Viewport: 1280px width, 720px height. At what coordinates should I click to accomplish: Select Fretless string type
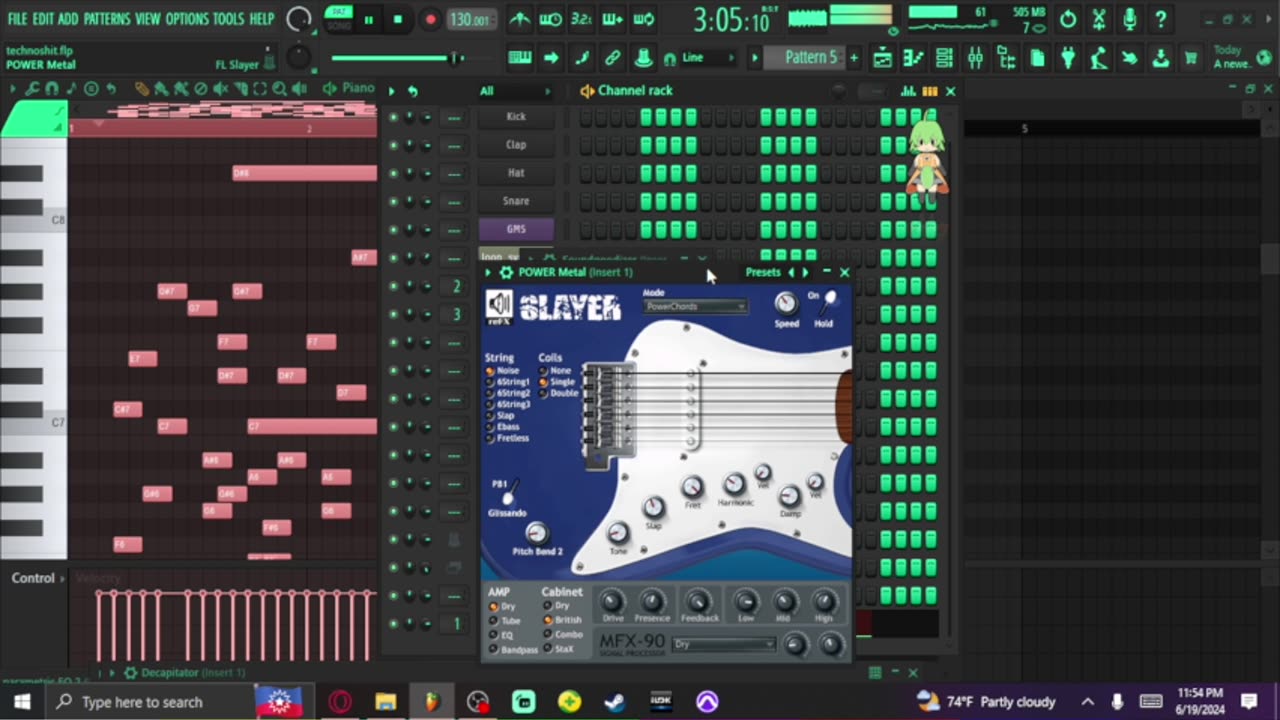click(508, 438)
